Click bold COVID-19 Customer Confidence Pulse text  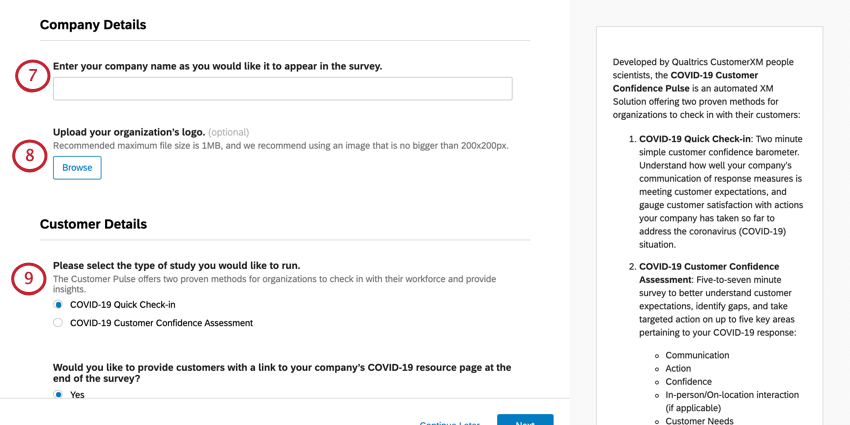pyautogui.click(x=685, y=81)
